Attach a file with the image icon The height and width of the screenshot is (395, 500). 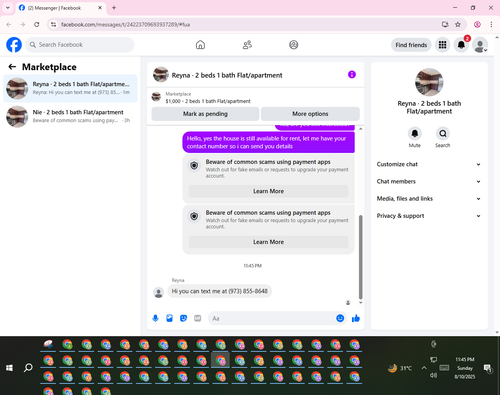pos(169,318)
